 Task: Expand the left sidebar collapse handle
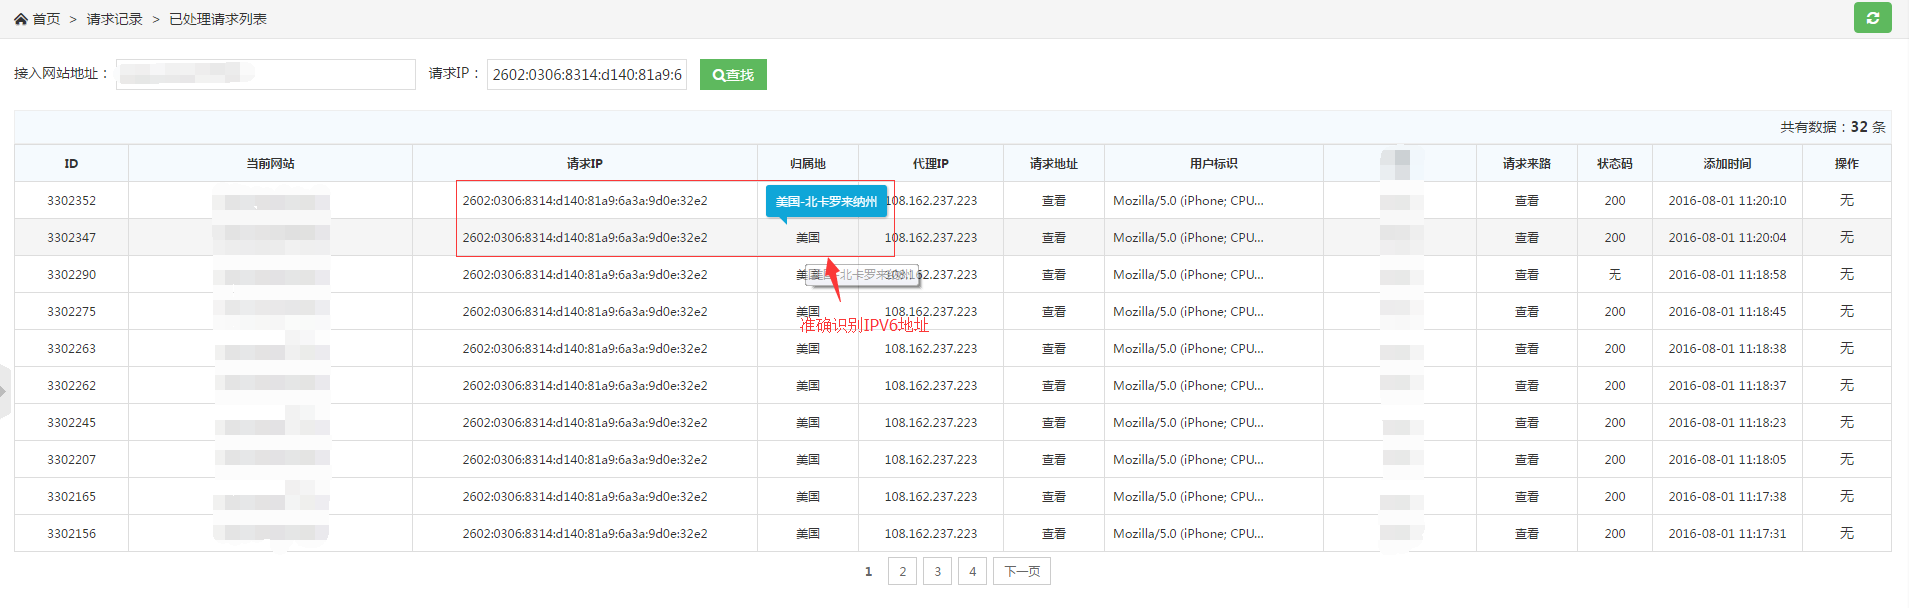pyautogui.click(x=4, y=391)
